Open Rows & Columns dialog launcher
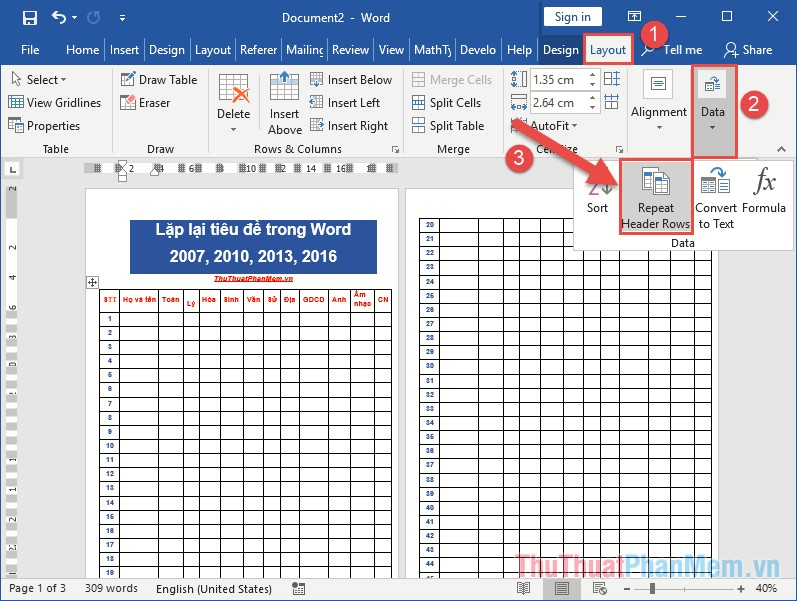Image resolution: width=797 pixels, height=601 pixels. (x=395, y=149)
